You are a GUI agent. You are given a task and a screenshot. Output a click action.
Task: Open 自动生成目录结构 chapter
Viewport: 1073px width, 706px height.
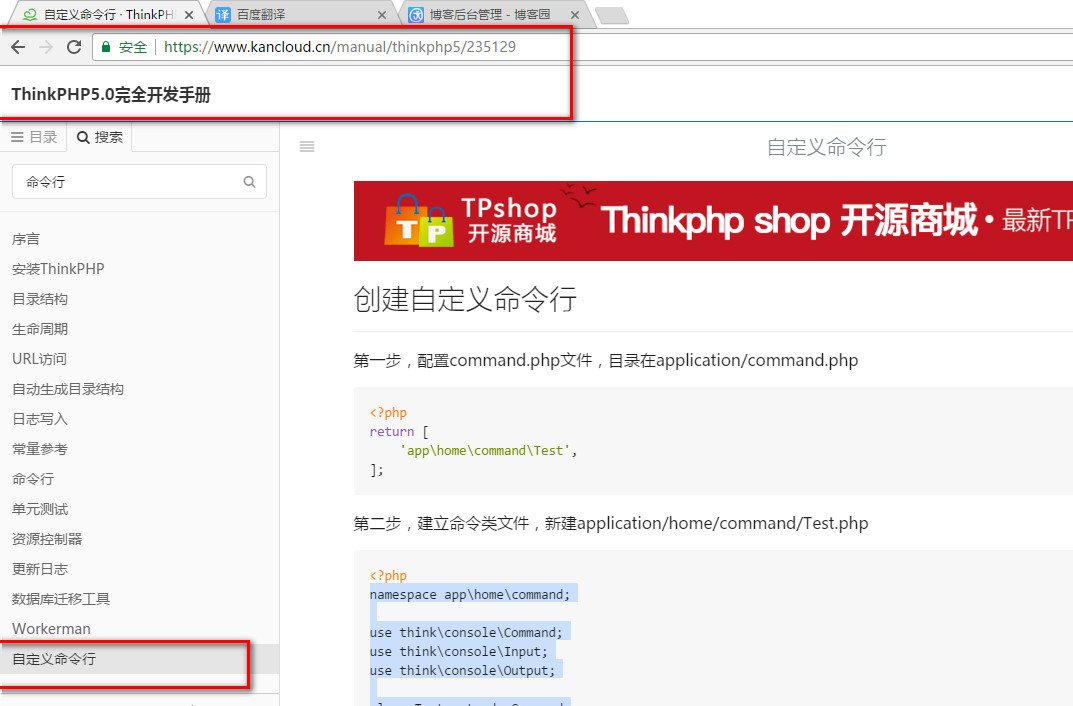(x=68, y=389)
